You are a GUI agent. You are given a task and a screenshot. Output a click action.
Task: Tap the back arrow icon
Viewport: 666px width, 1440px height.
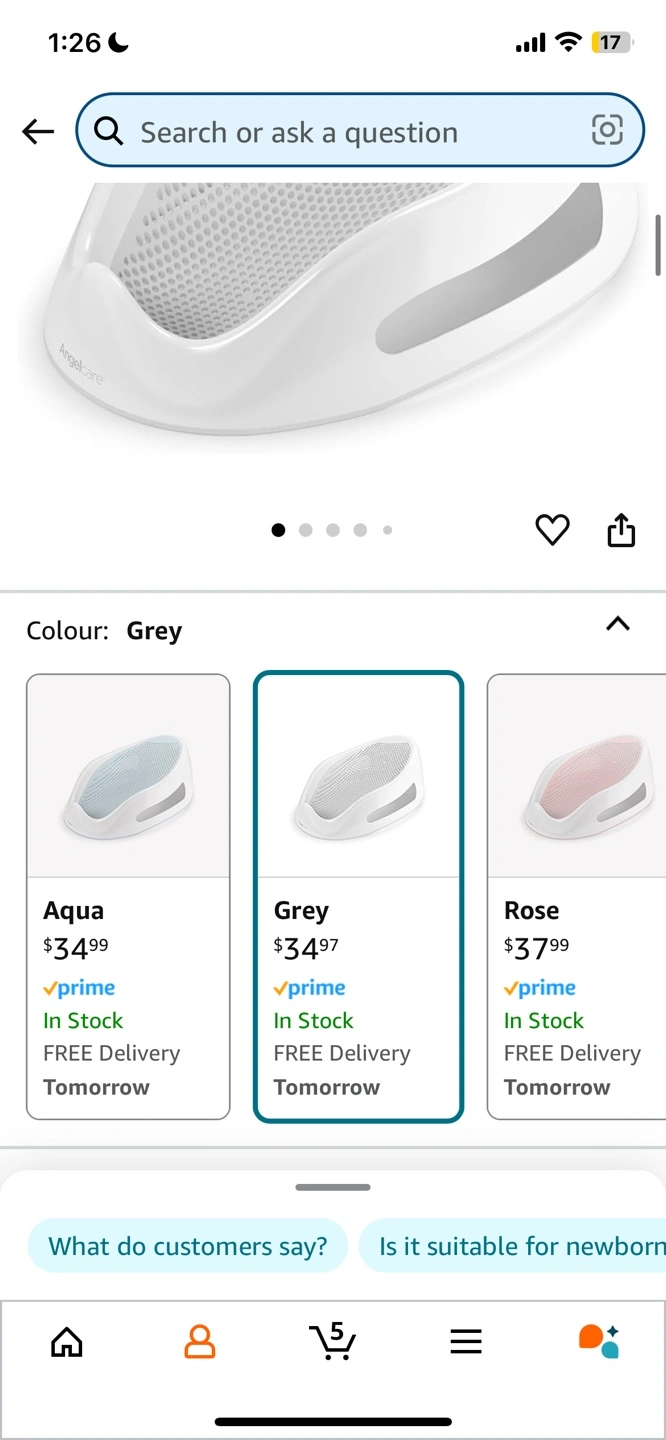coord(38,131)
